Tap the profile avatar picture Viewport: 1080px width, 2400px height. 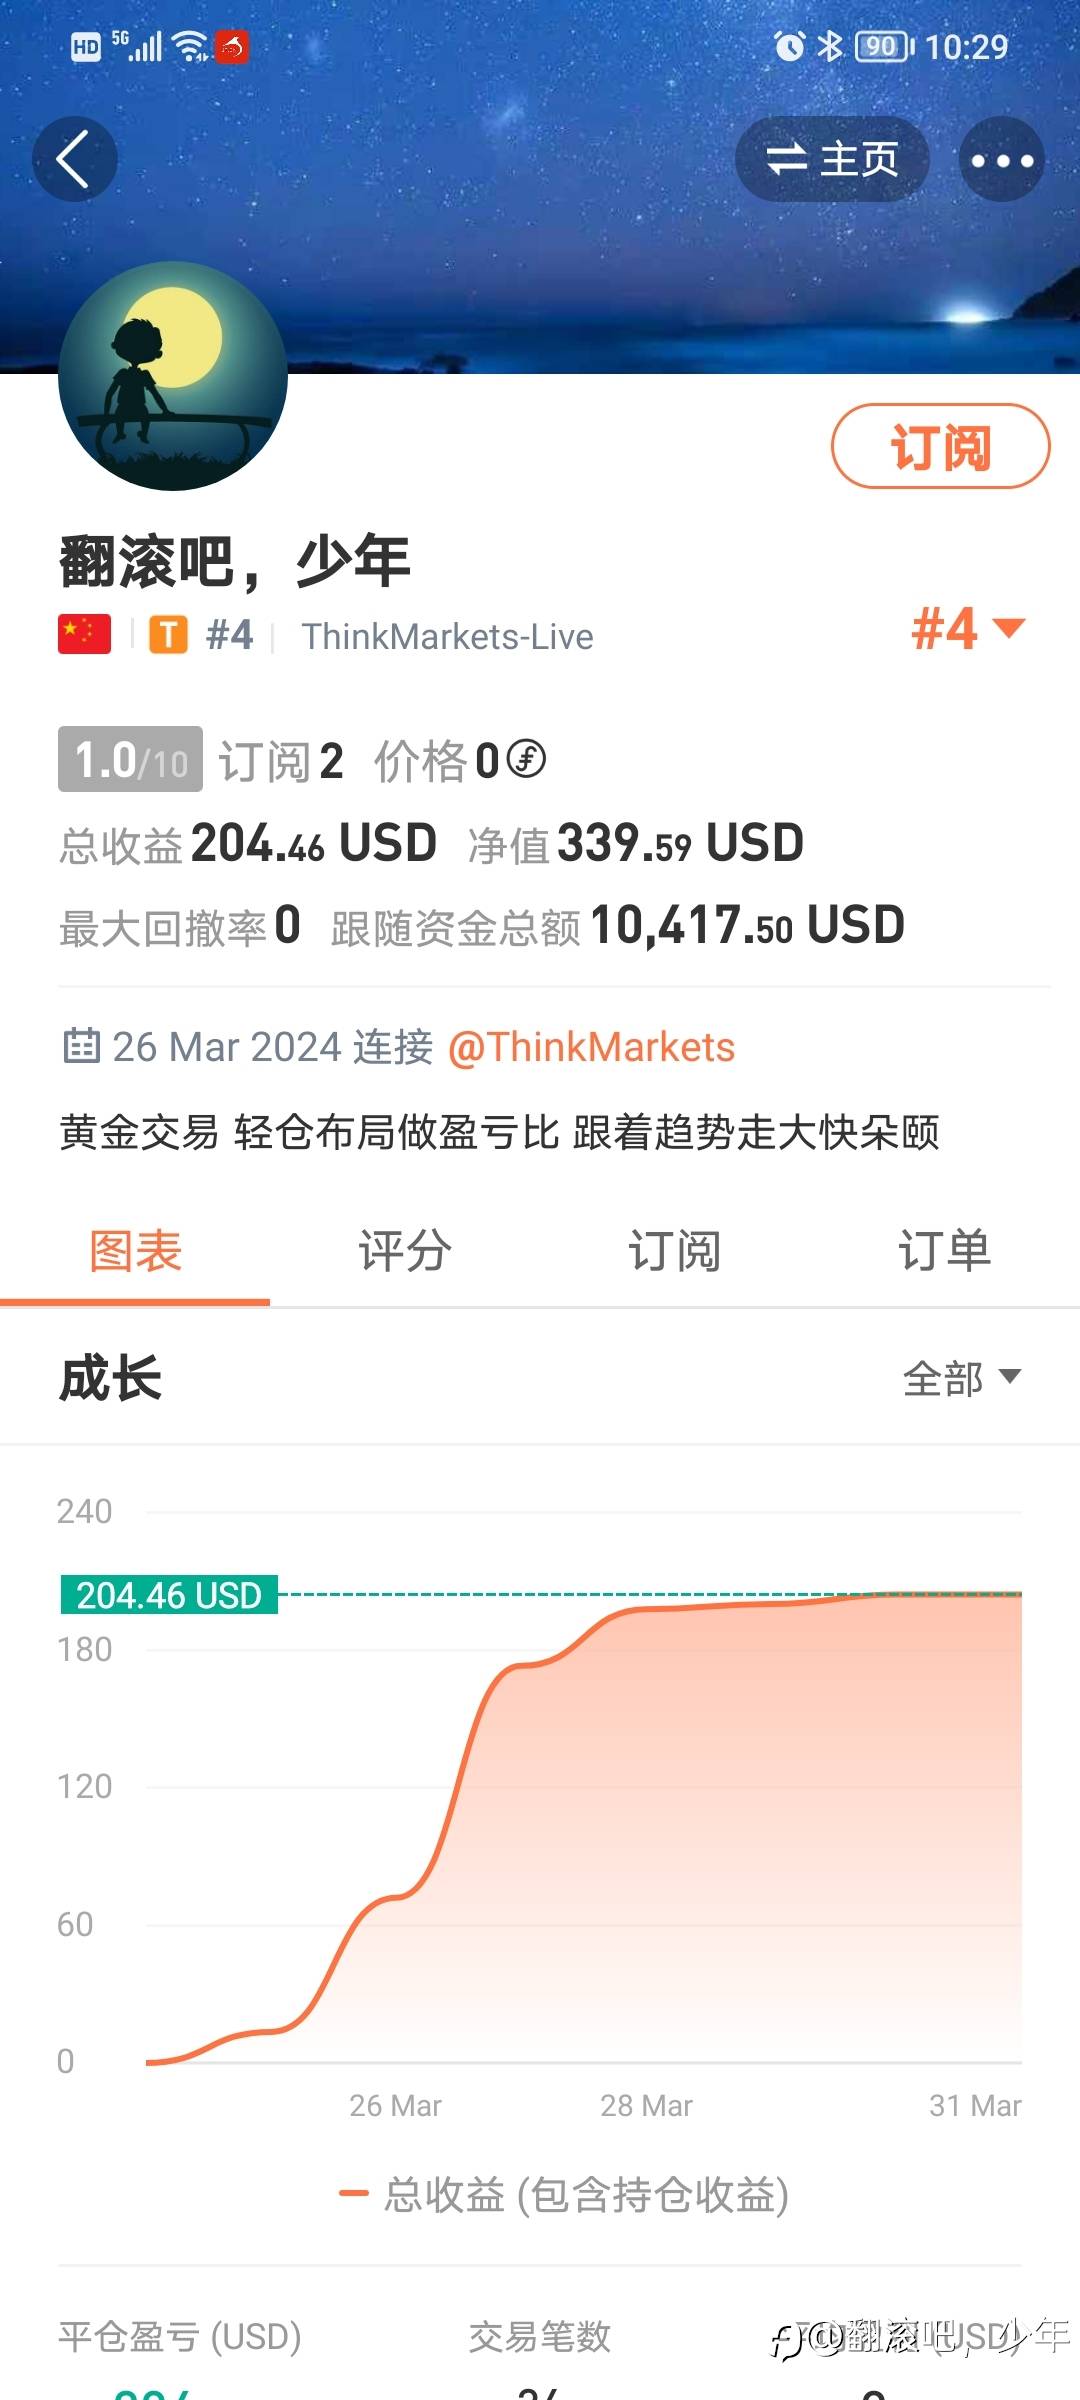point(173,376)
